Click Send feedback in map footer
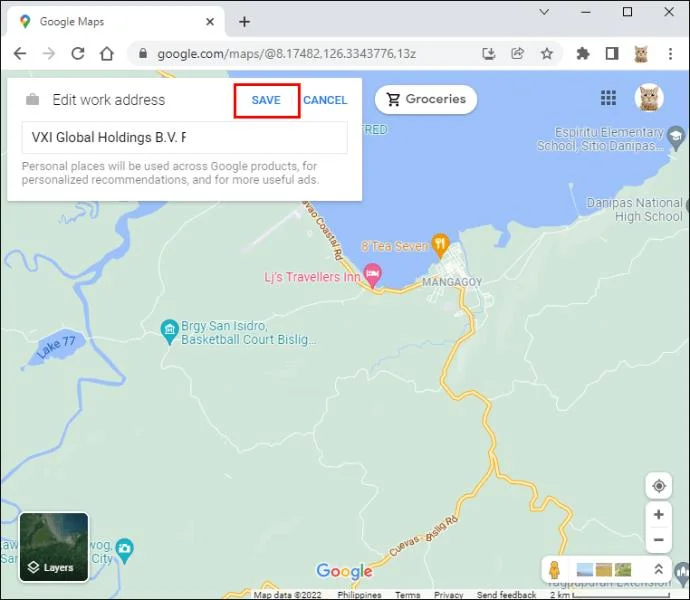Image resolution: width=690 pixels, height=600 pixels. tap(506, 595)
